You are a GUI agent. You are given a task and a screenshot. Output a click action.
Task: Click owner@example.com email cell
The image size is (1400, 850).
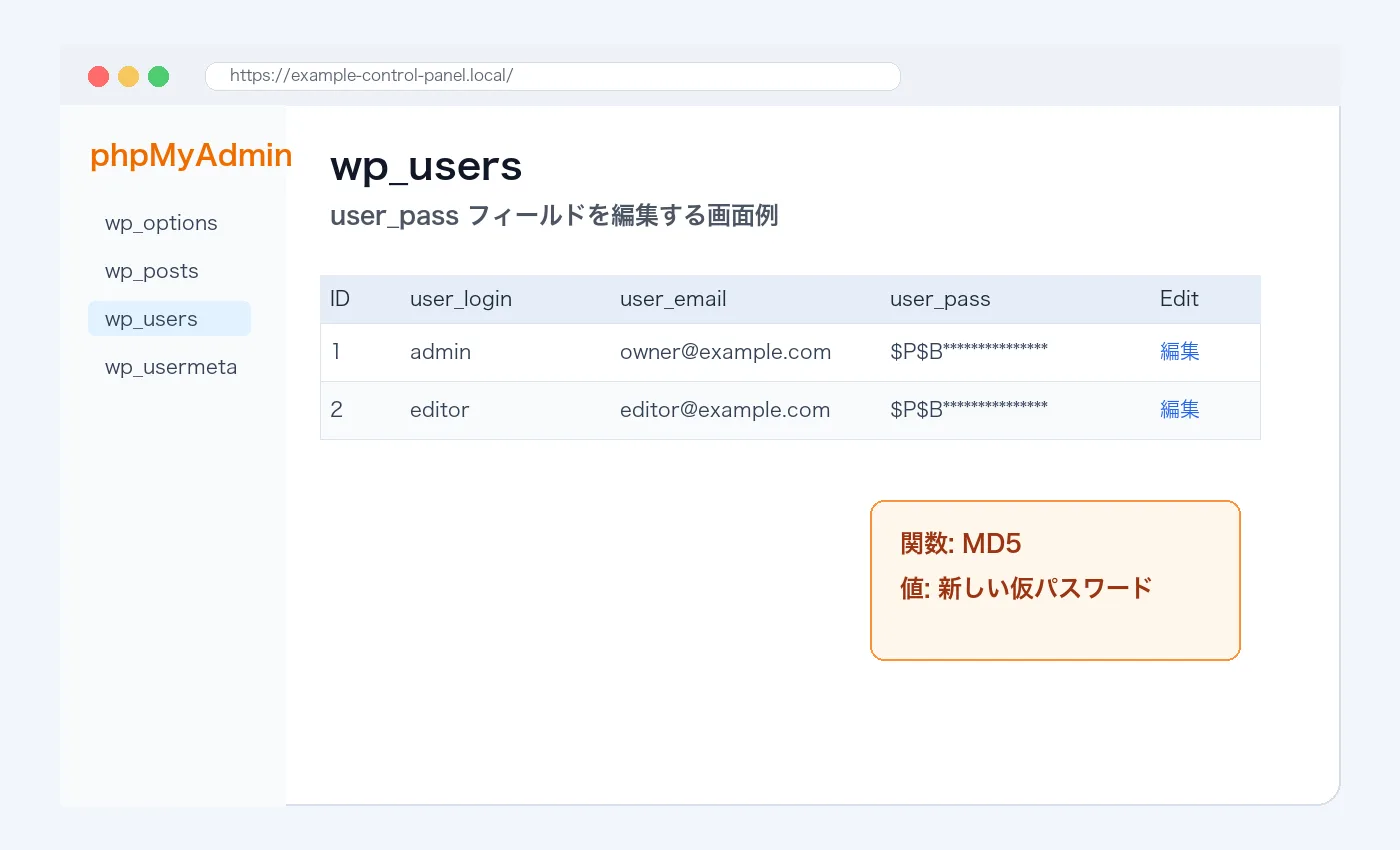[x=725, y=352]
